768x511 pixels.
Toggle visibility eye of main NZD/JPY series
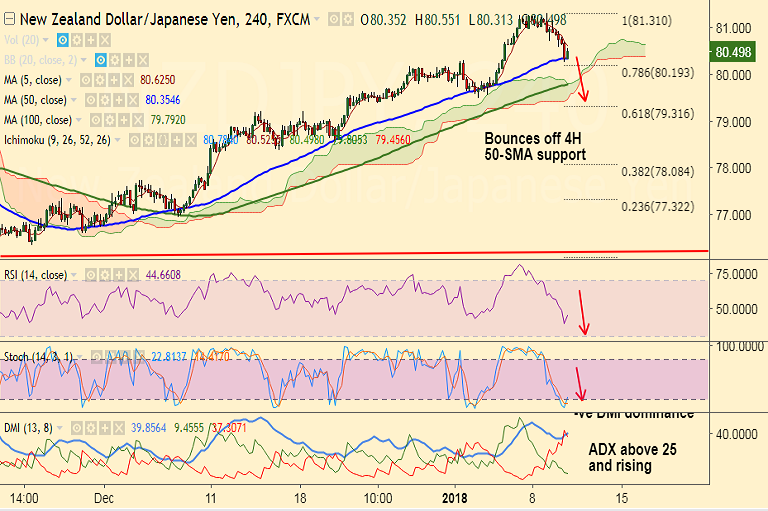(x=334, y=20)
